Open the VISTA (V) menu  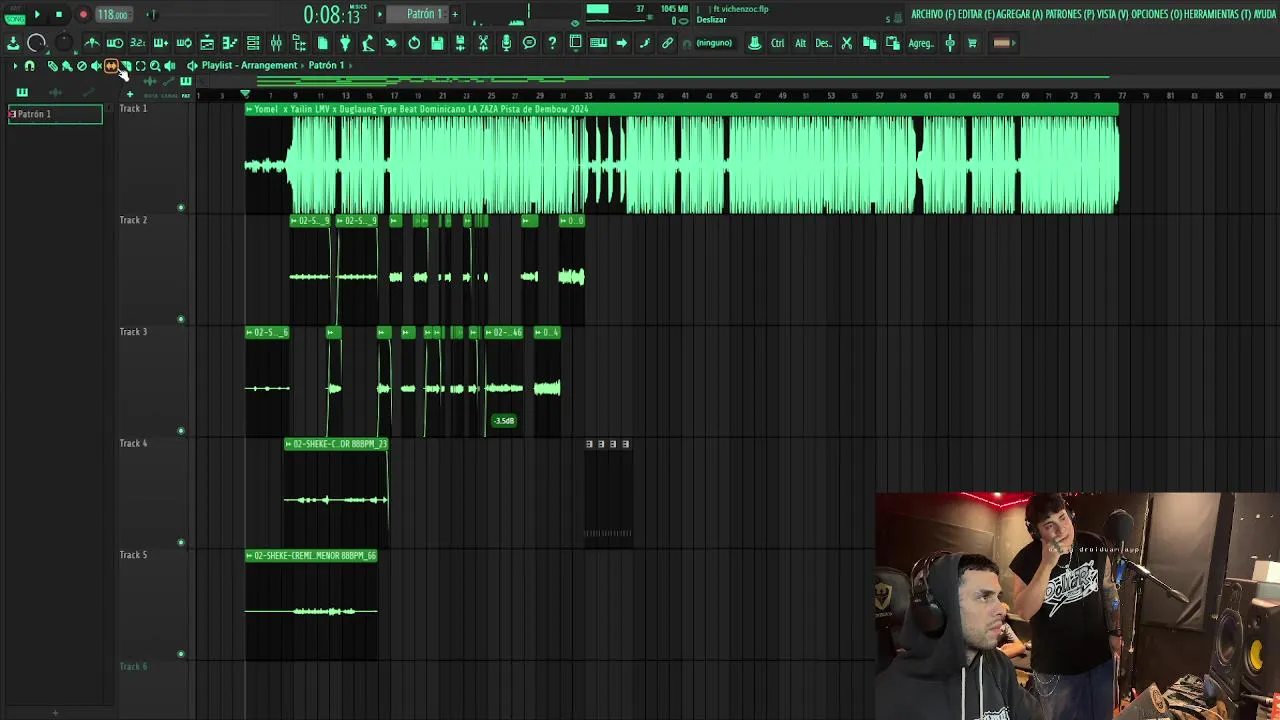pos(1113,14)
